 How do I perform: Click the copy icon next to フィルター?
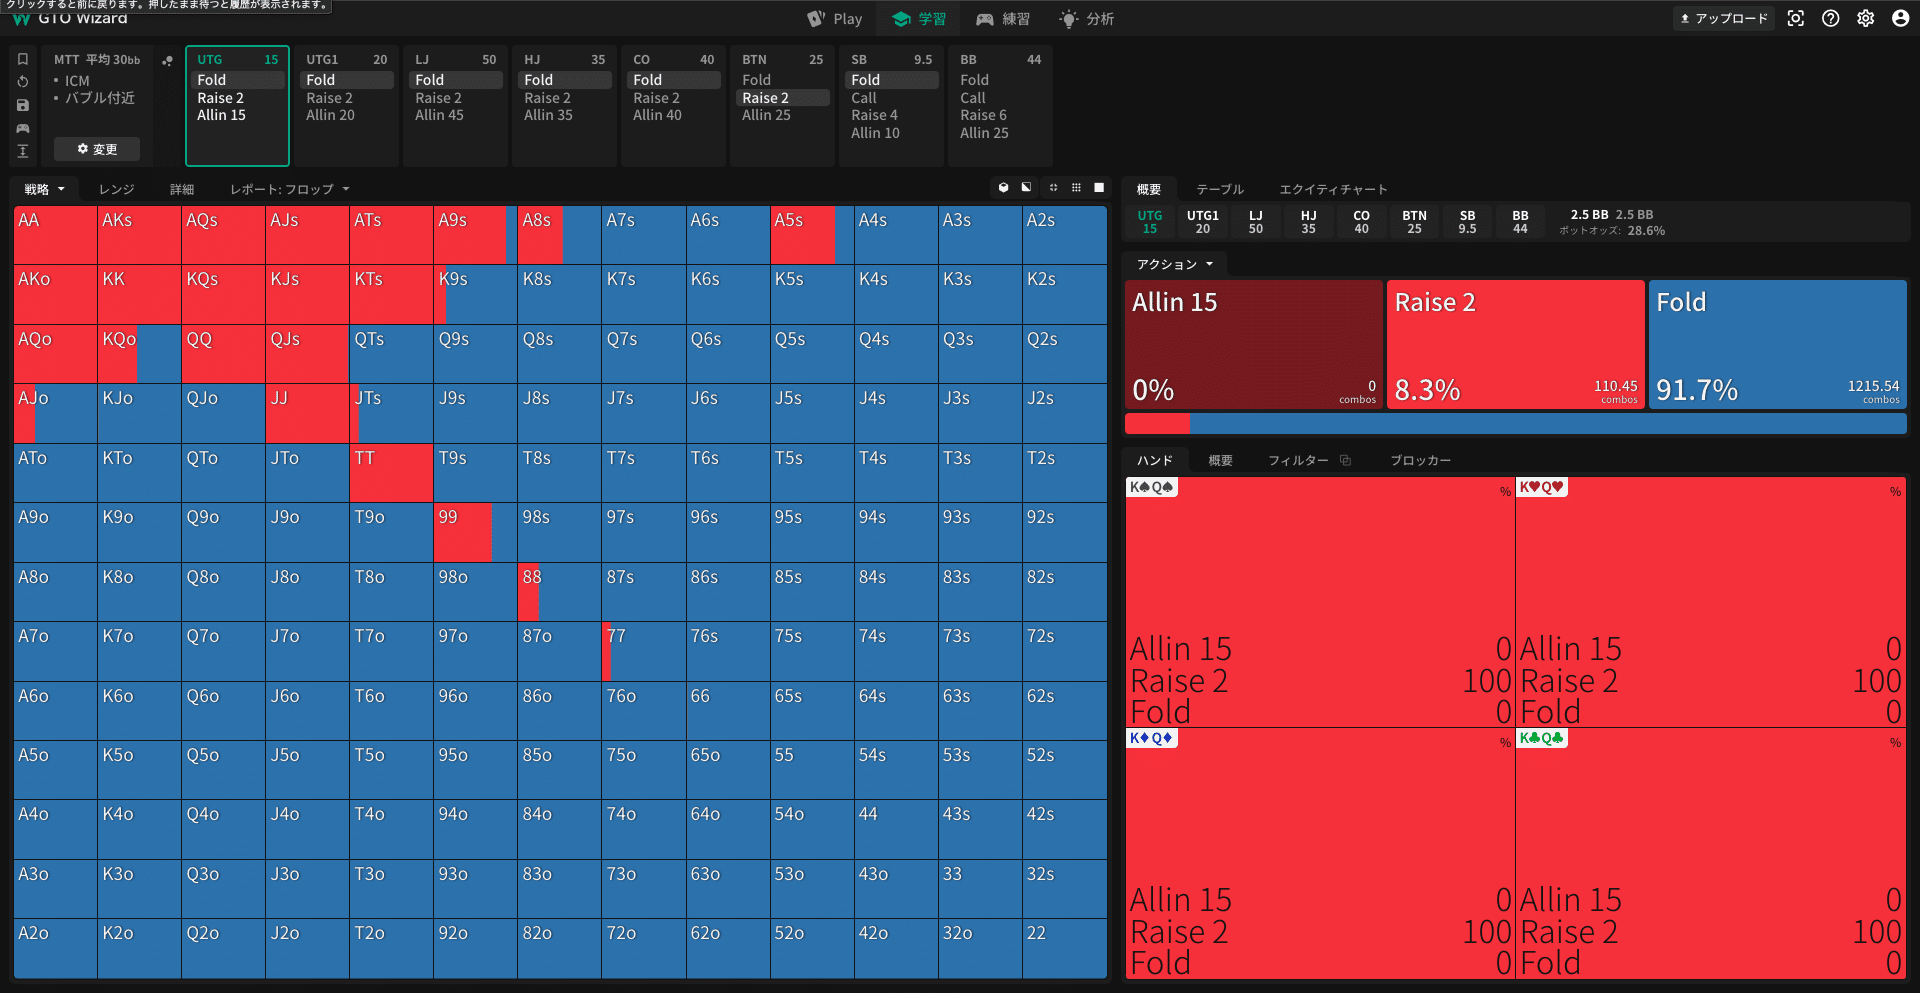pyautogui.click(x=1345, y=460)
